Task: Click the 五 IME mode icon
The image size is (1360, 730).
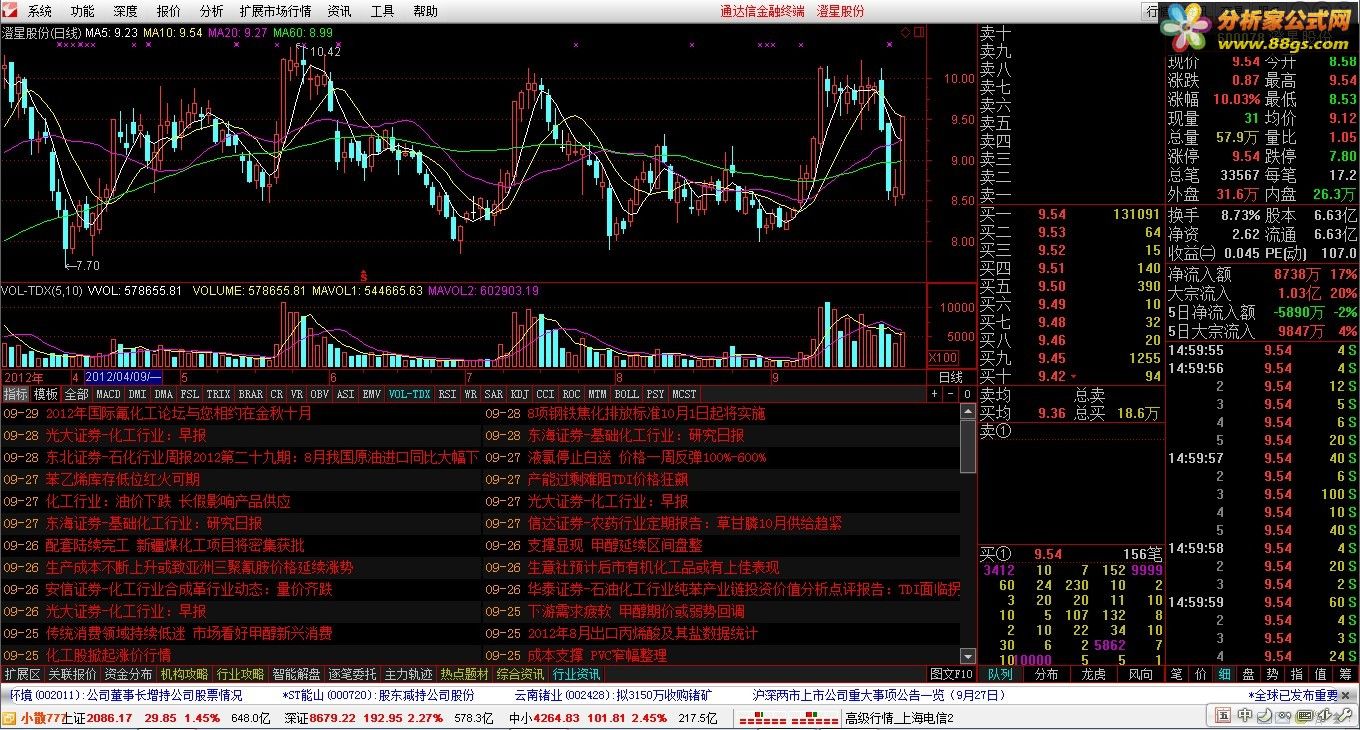Action: [1222, 715]
